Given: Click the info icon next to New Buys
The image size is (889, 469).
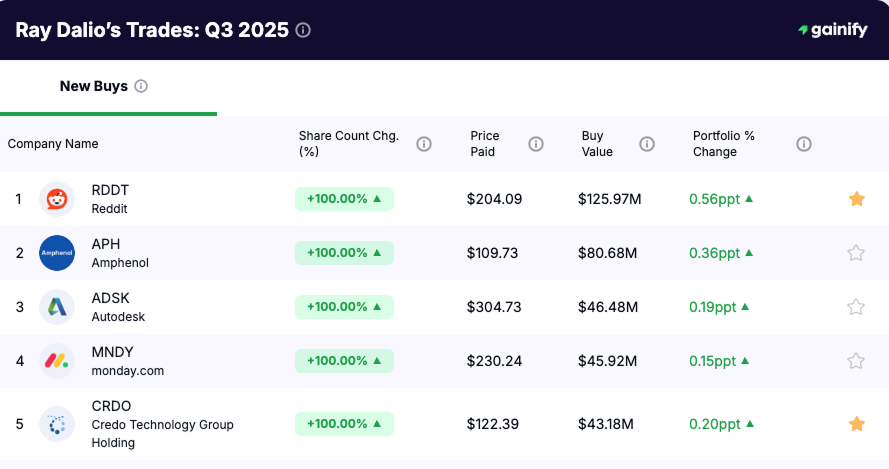Looking at the screenshot, I should coord(141,86).
